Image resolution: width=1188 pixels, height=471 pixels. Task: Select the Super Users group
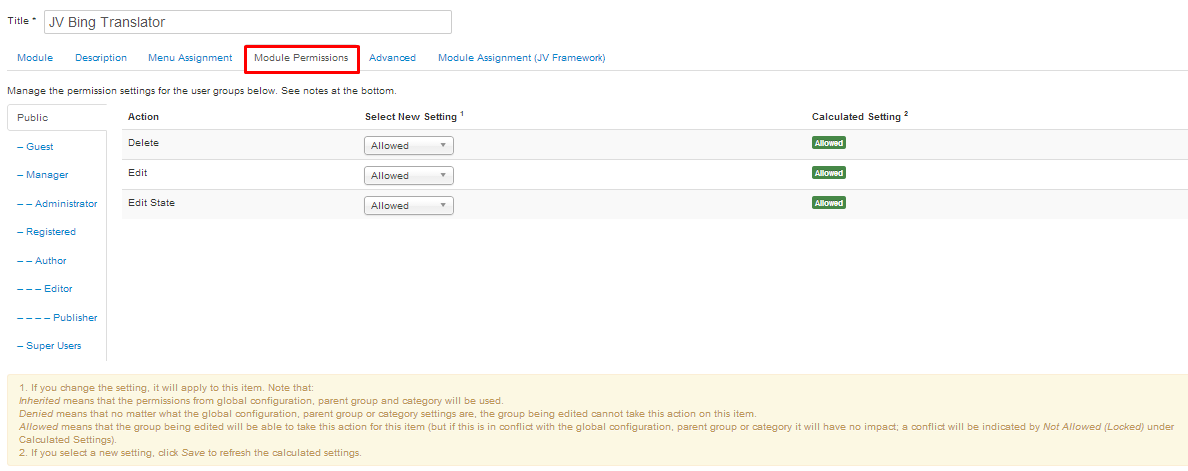tap(54, 346)
